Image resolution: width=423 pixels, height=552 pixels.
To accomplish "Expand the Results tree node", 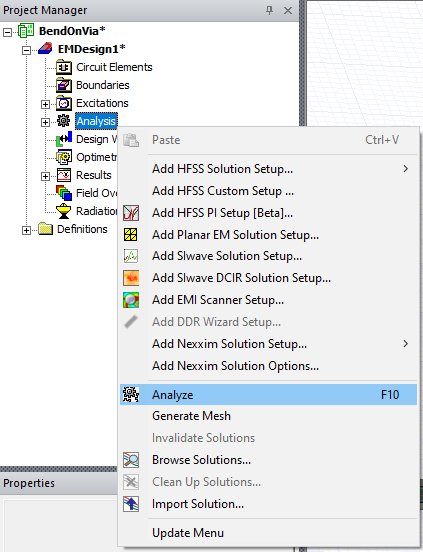I will pos(45,176).
